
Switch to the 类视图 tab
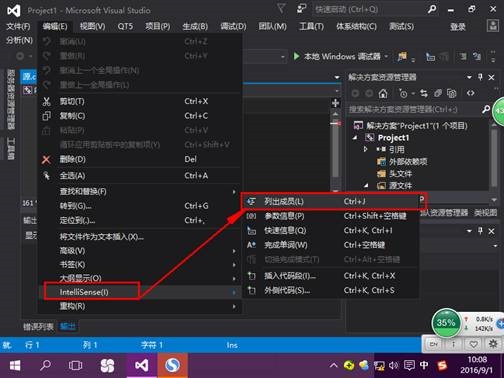coord(486,213)
